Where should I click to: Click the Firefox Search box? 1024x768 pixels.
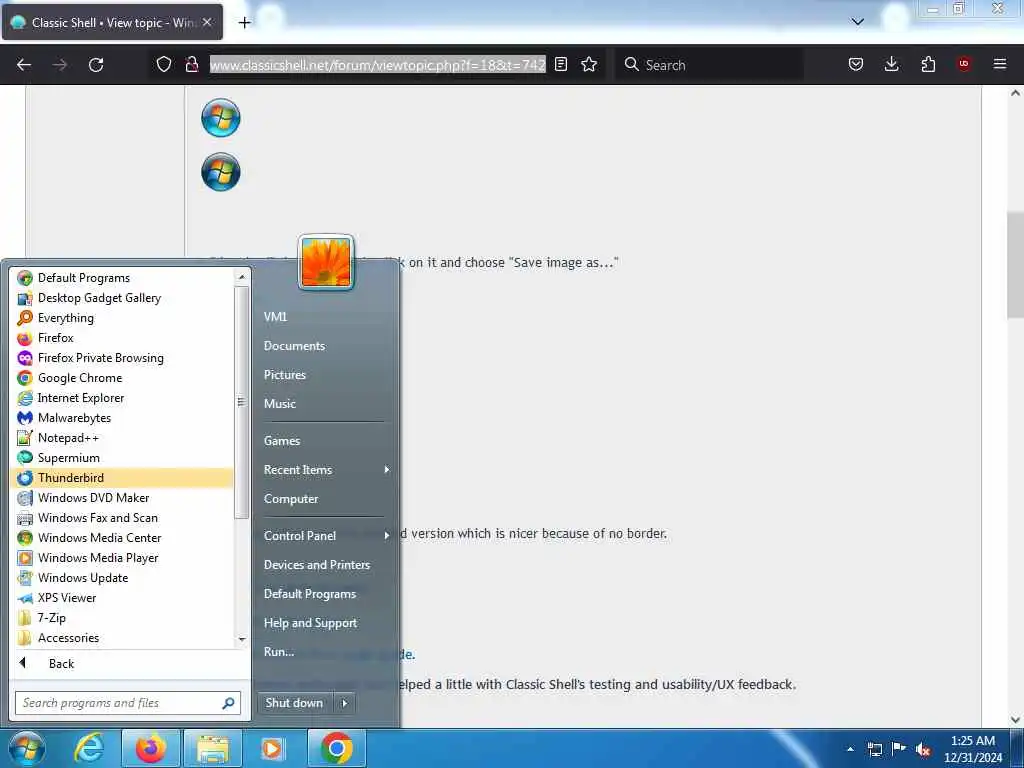[x=711, y=65]
